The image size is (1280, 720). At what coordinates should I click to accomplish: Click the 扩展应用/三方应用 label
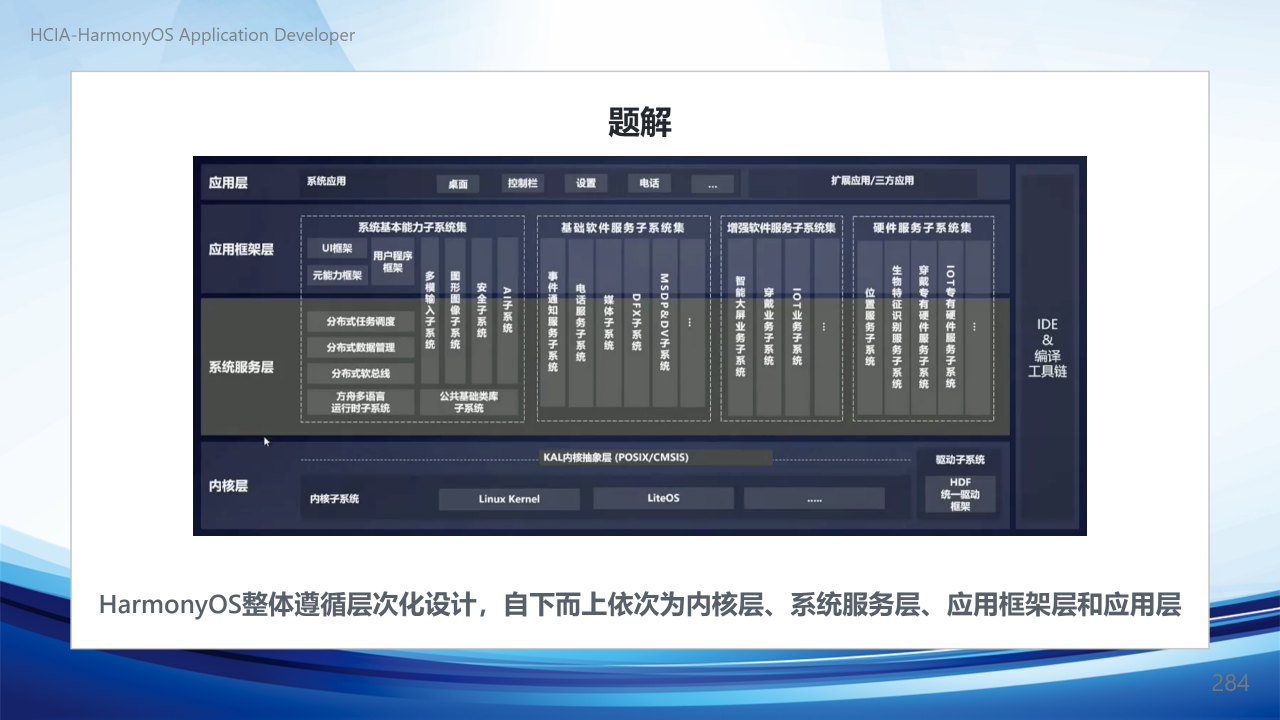[x=872, y=181]
